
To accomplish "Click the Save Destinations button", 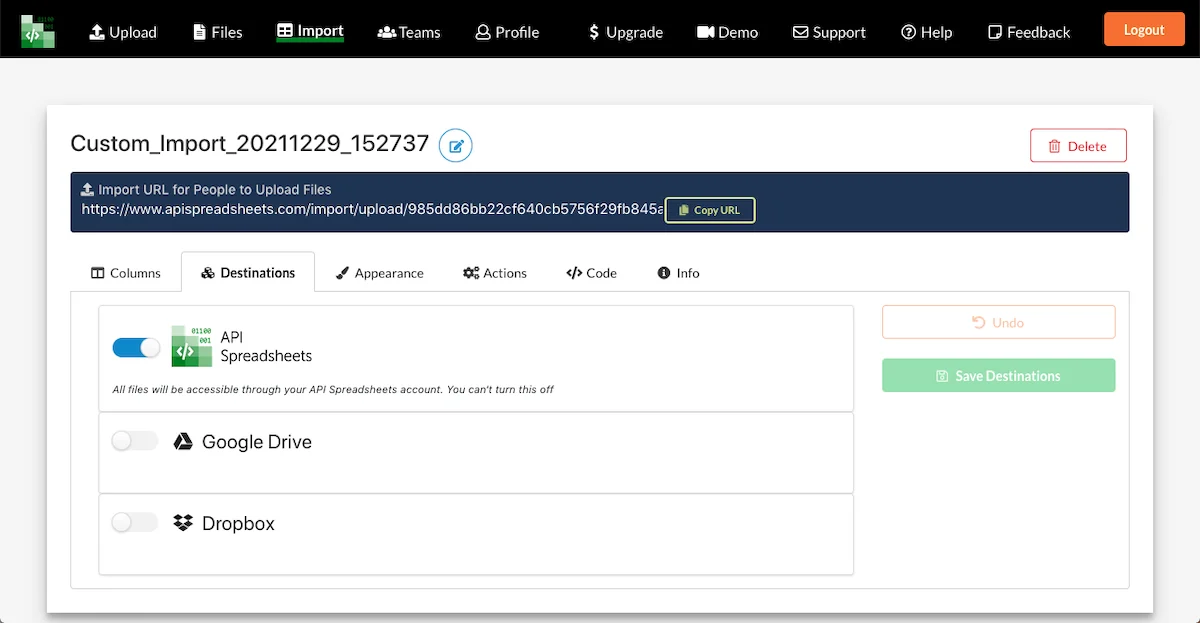I will pyautogui.click(x=998, y=375).
